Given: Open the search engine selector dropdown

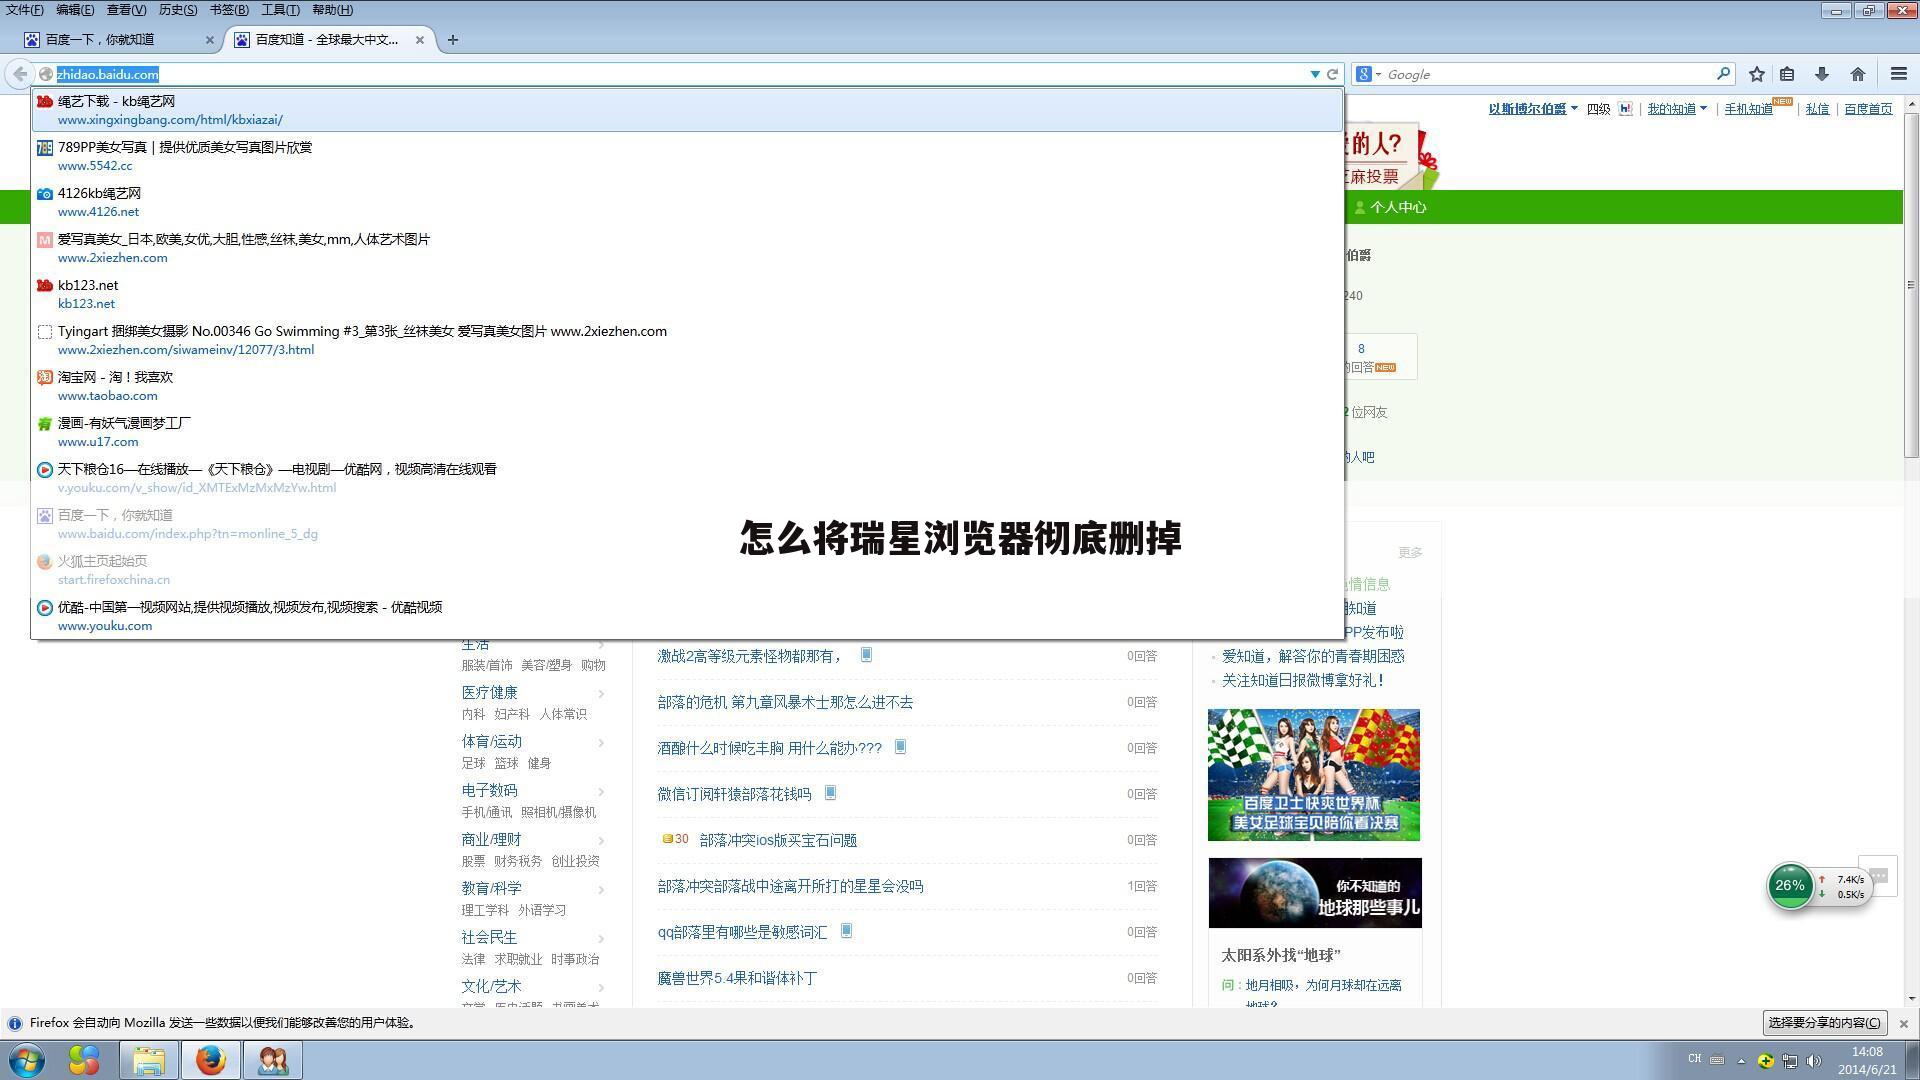Looking at the screenshot, I should pyautogui.click(x=1367, y=74).
